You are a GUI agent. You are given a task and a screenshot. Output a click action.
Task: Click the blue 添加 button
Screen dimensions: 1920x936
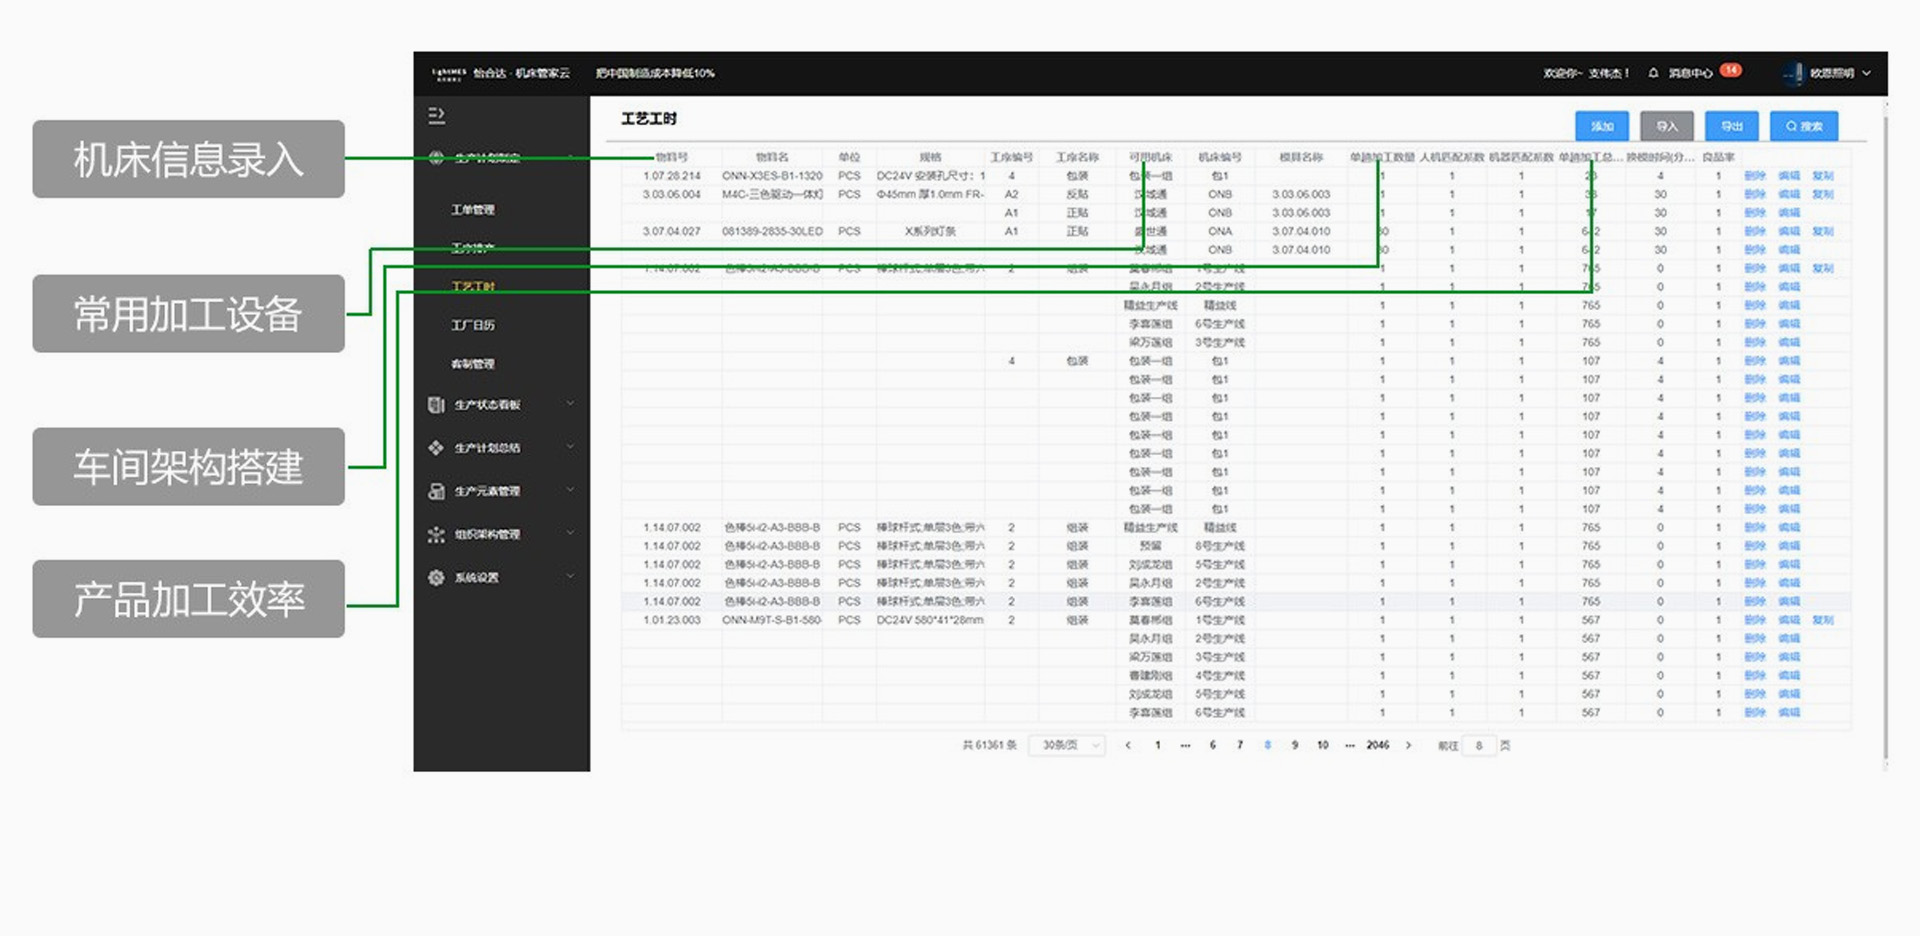coord(1602,126)
